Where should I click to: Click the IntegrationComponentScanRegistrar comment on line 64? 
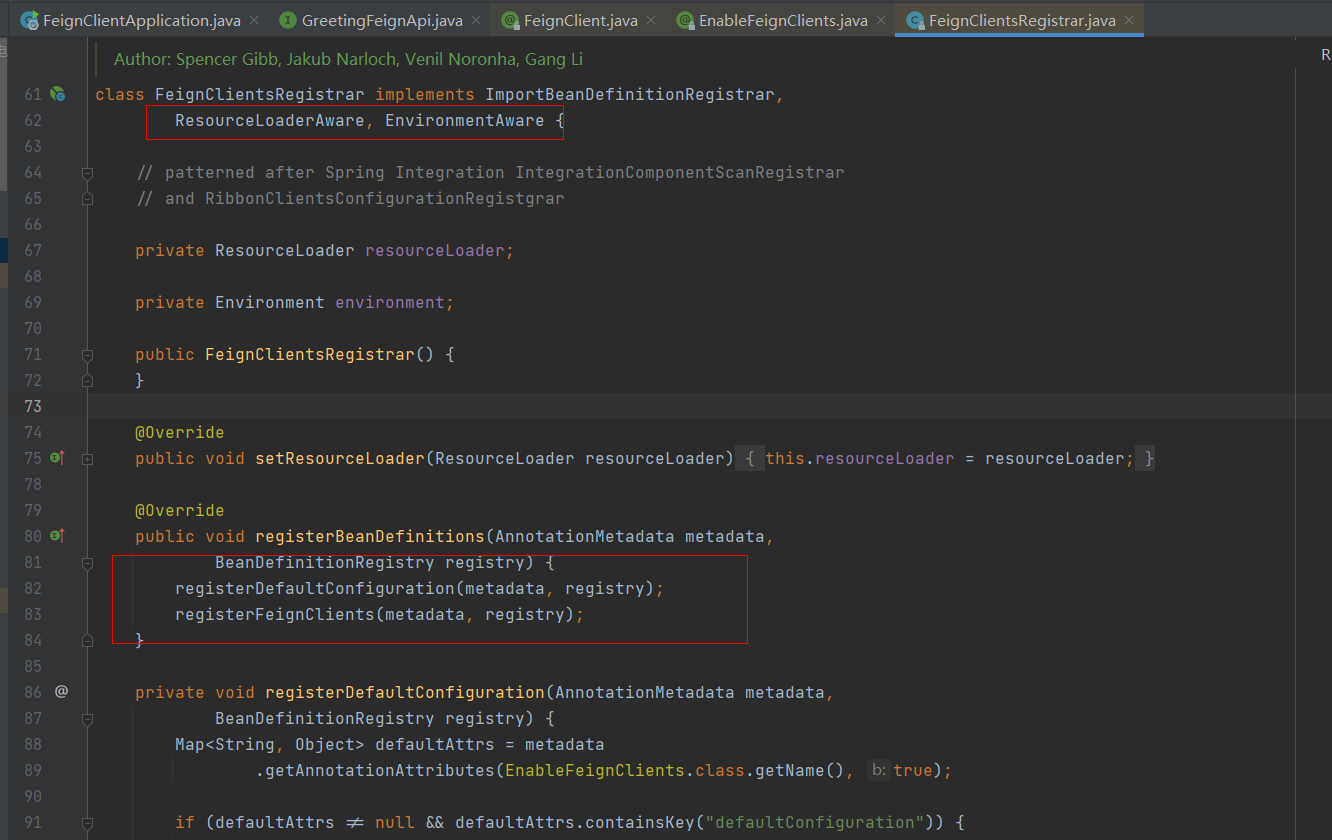680,172
